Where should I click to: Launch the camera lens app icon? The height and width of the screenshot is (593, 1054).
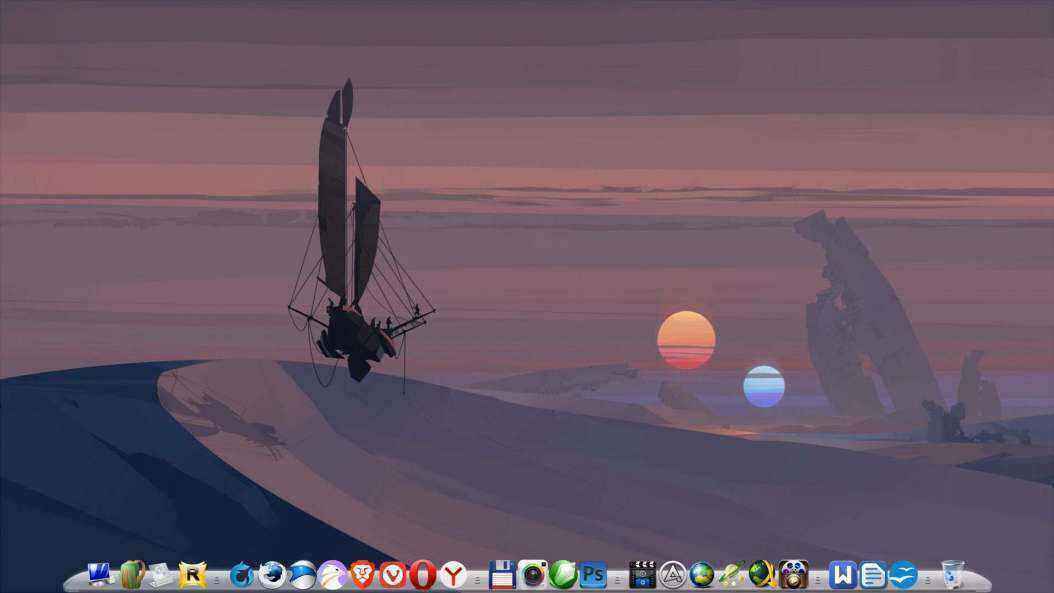click(x=532, y=575)
